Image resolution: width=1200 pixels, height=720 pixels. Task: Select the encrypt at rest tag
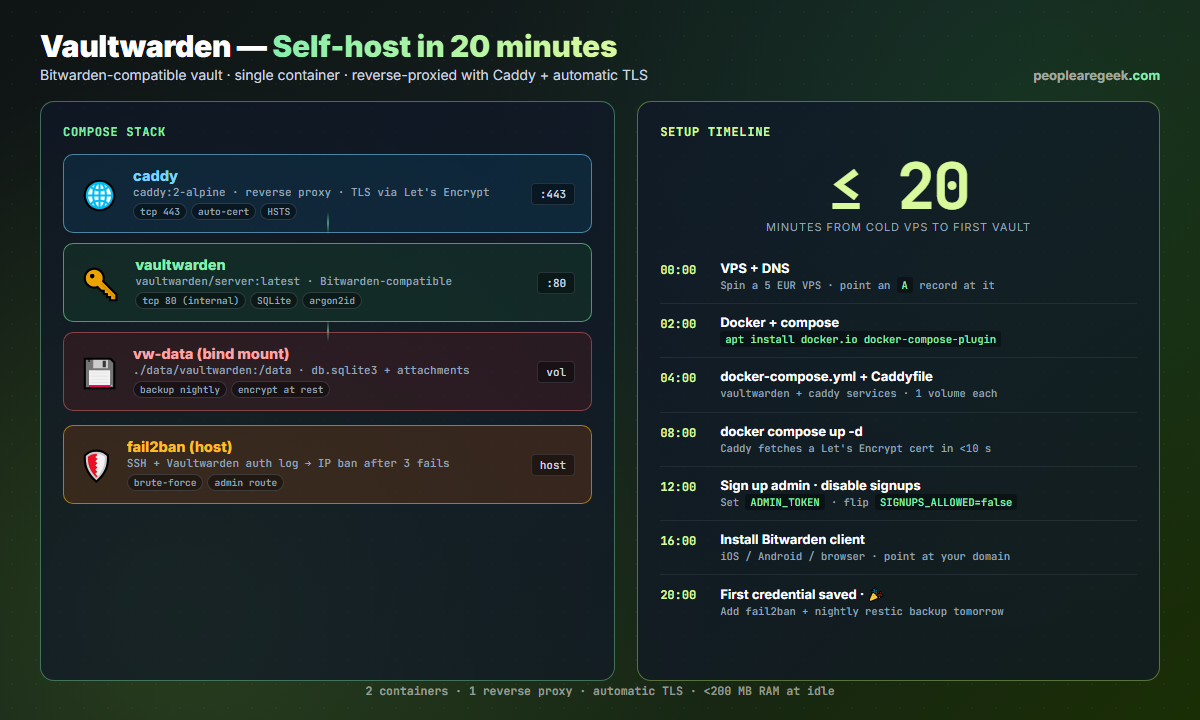[280, 390]
